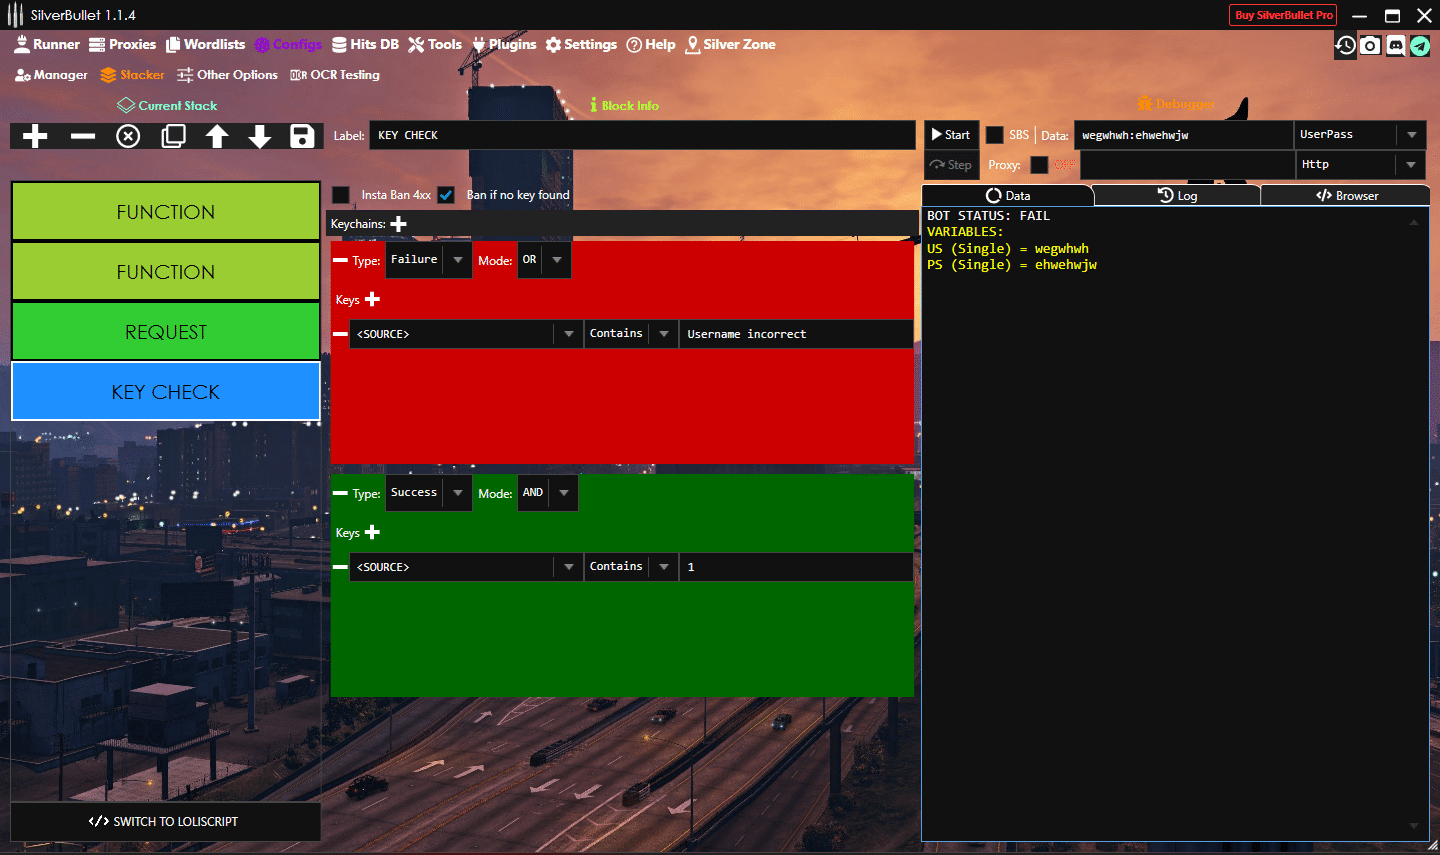Remove the Success keychain
The width and height of the screenshot is (1440, 855).
point(340,493)
